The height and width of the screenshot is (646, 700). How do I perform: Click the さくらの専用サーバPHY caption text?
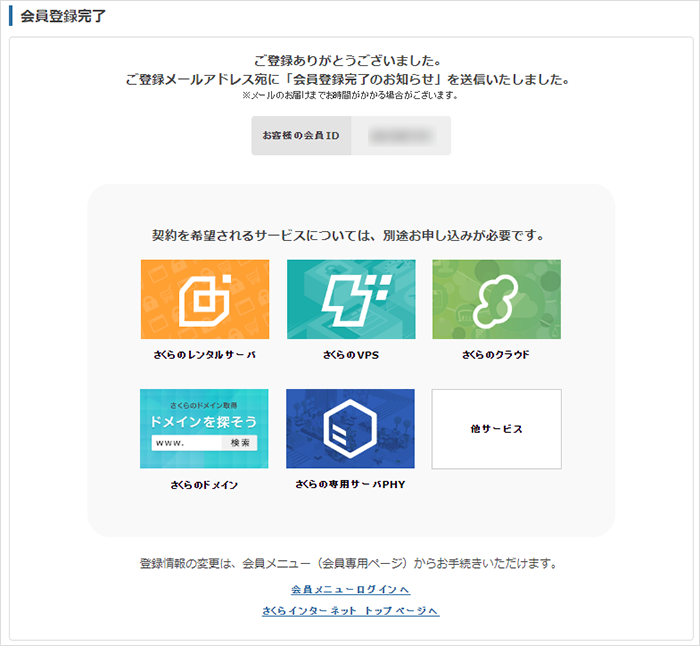coord(350,485)
